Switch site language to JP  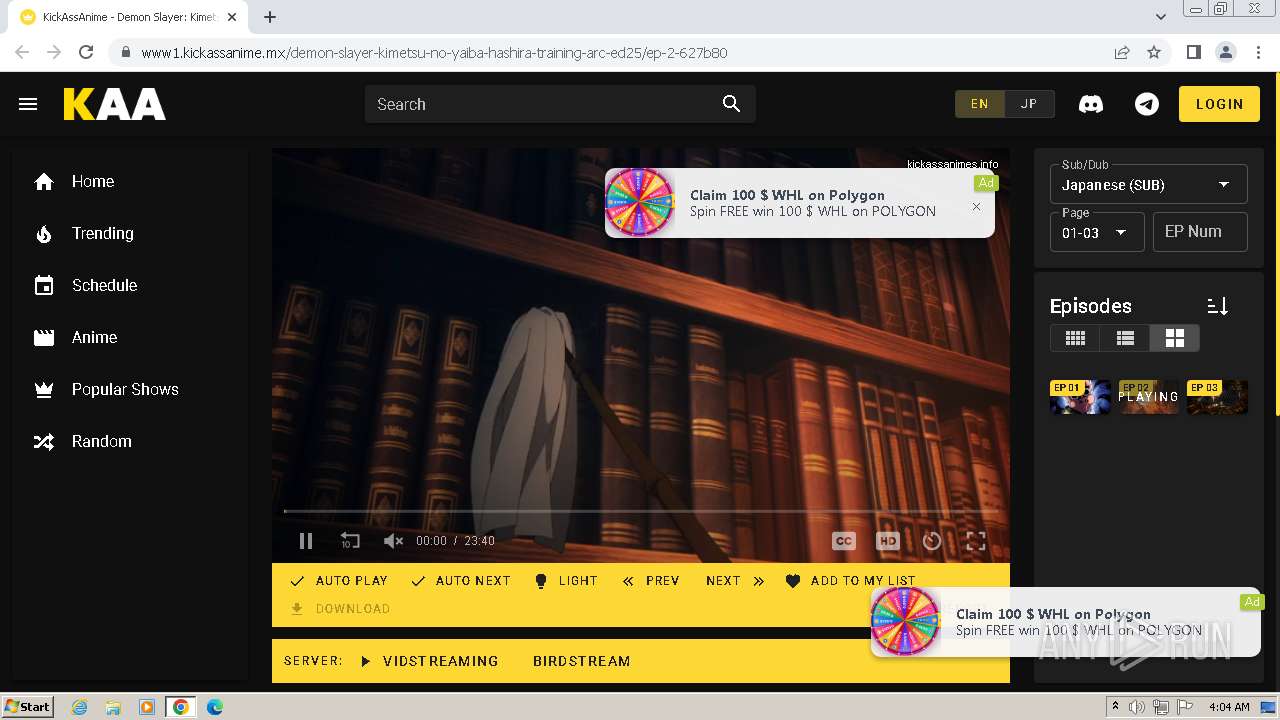(x=1029, y=104)
